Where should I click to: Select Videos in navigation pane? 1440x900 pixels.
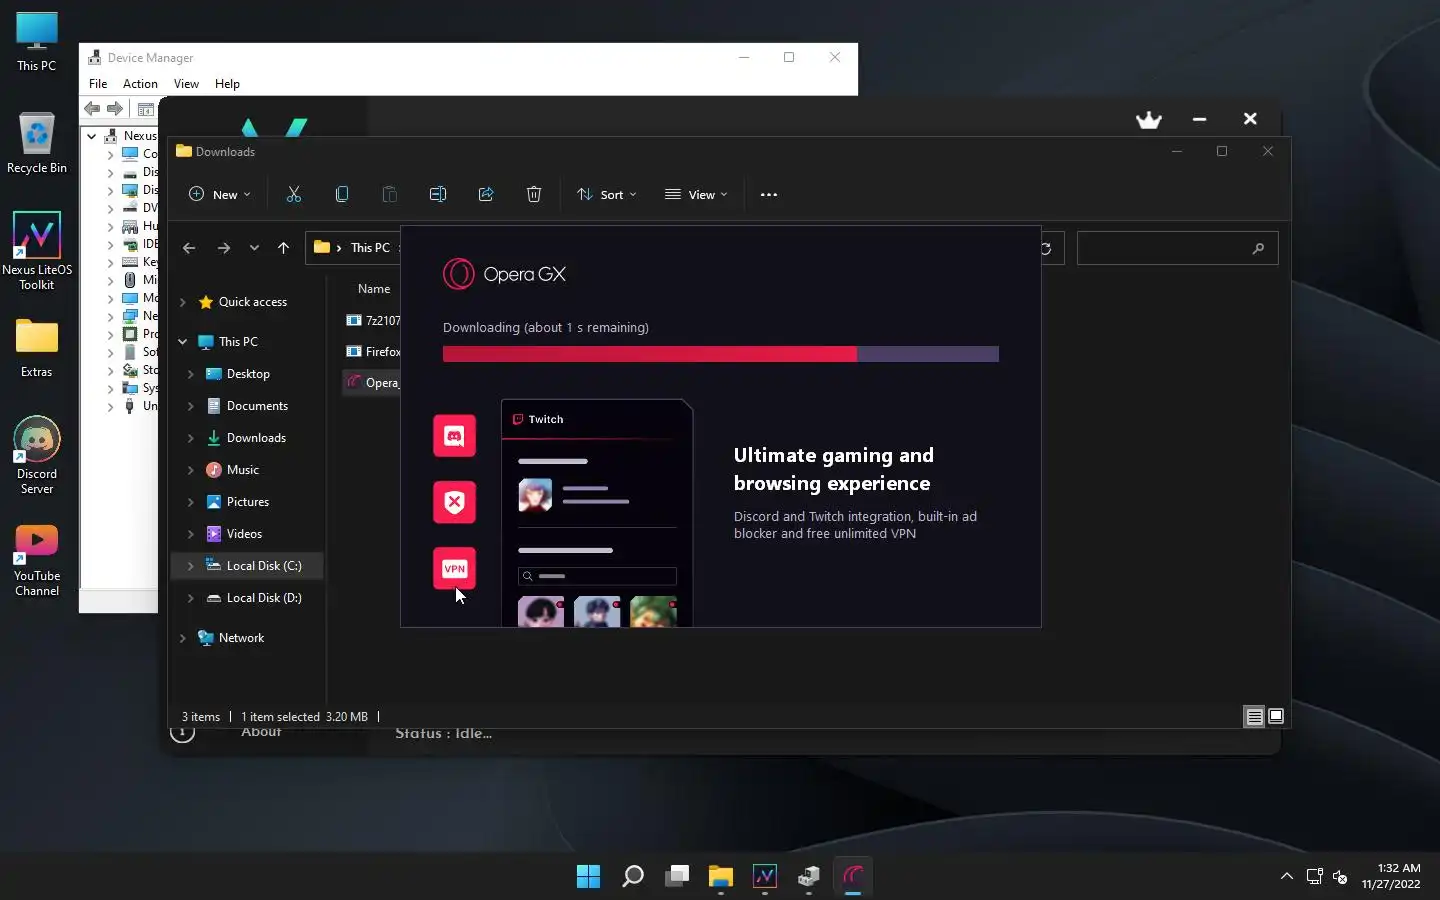tap(246, 534)
